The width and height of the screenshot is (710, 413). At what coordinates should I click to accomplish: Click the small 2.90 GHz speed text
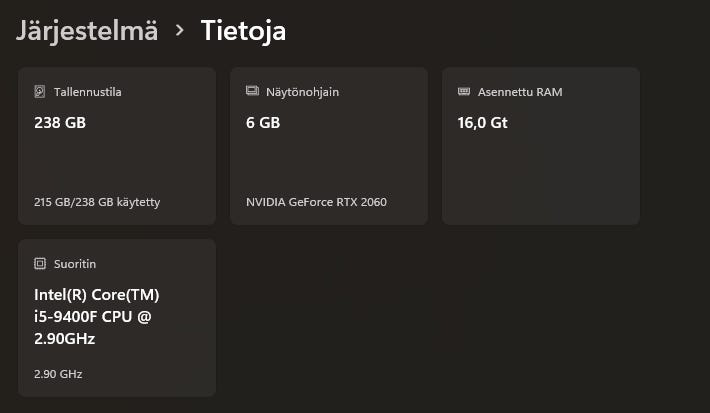[58, 374]
